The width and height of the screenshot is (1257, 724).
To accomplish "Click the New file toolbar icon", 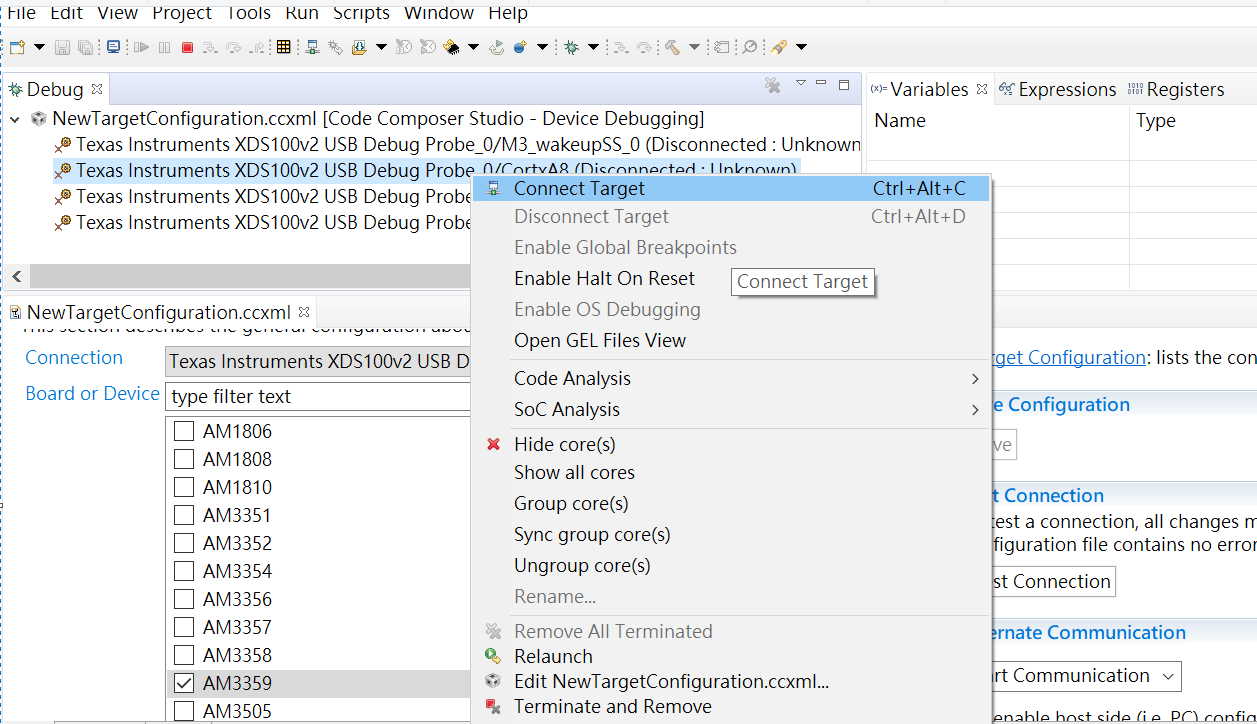I will tap(17, 47).
